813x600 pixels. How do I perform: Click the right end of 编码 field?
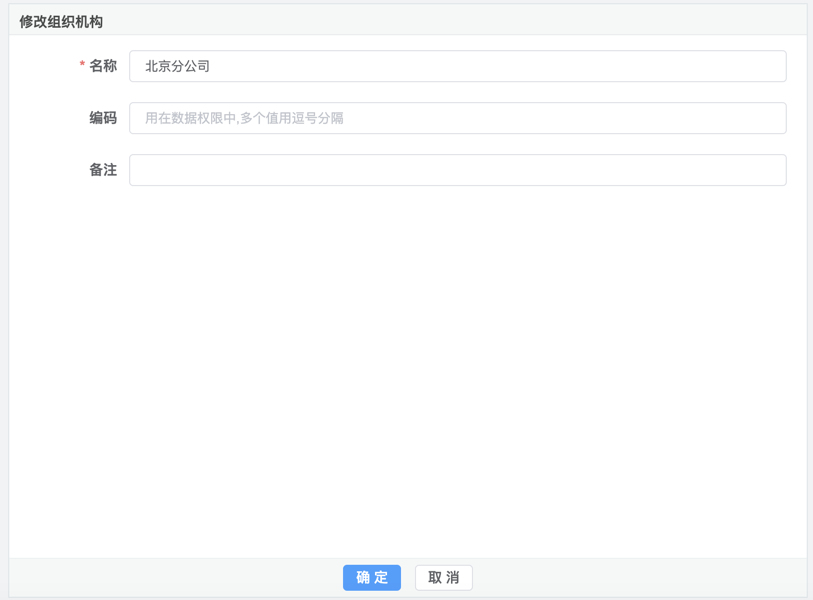click(x=770, y=118)
